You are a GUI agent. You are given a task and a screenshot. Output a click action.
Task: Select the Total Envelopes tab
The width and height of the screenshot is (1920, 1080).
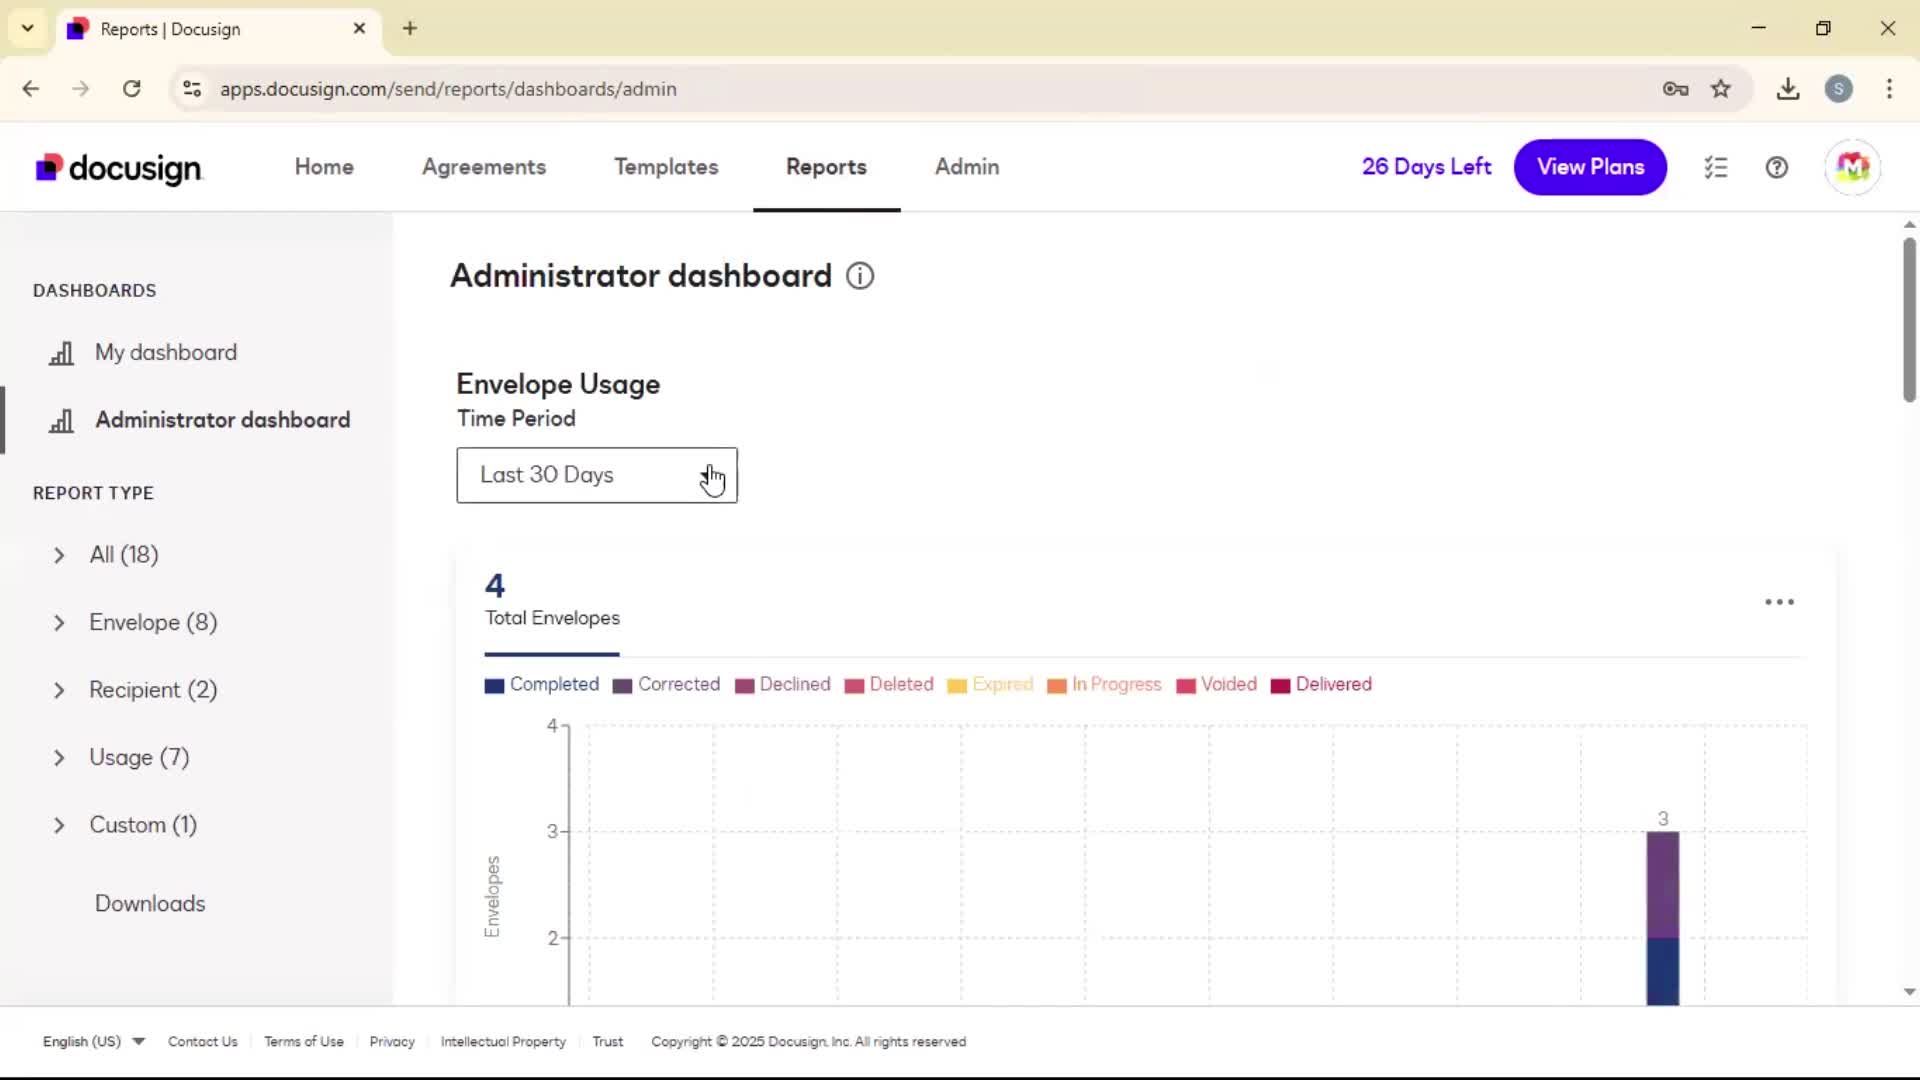coord(552,603)
